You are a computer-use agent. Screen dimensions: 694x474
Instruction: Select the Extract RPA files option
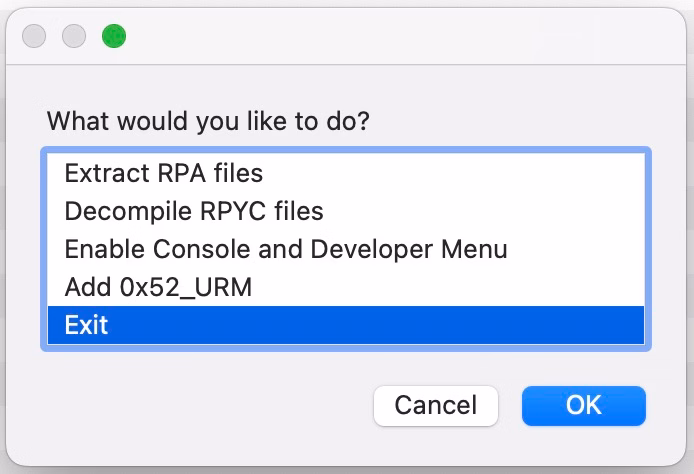point(163,174)
